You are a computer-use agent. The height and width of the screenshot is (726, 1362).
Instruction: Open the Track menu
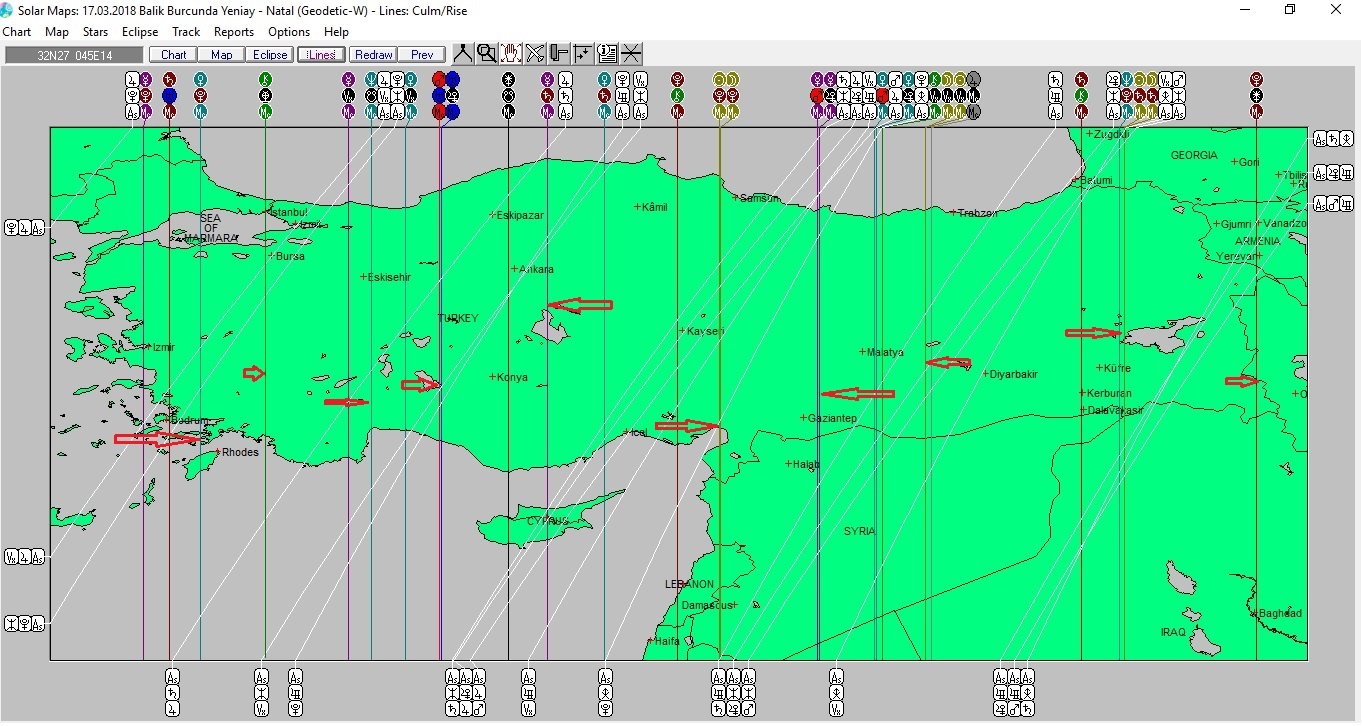pos(186,32)
